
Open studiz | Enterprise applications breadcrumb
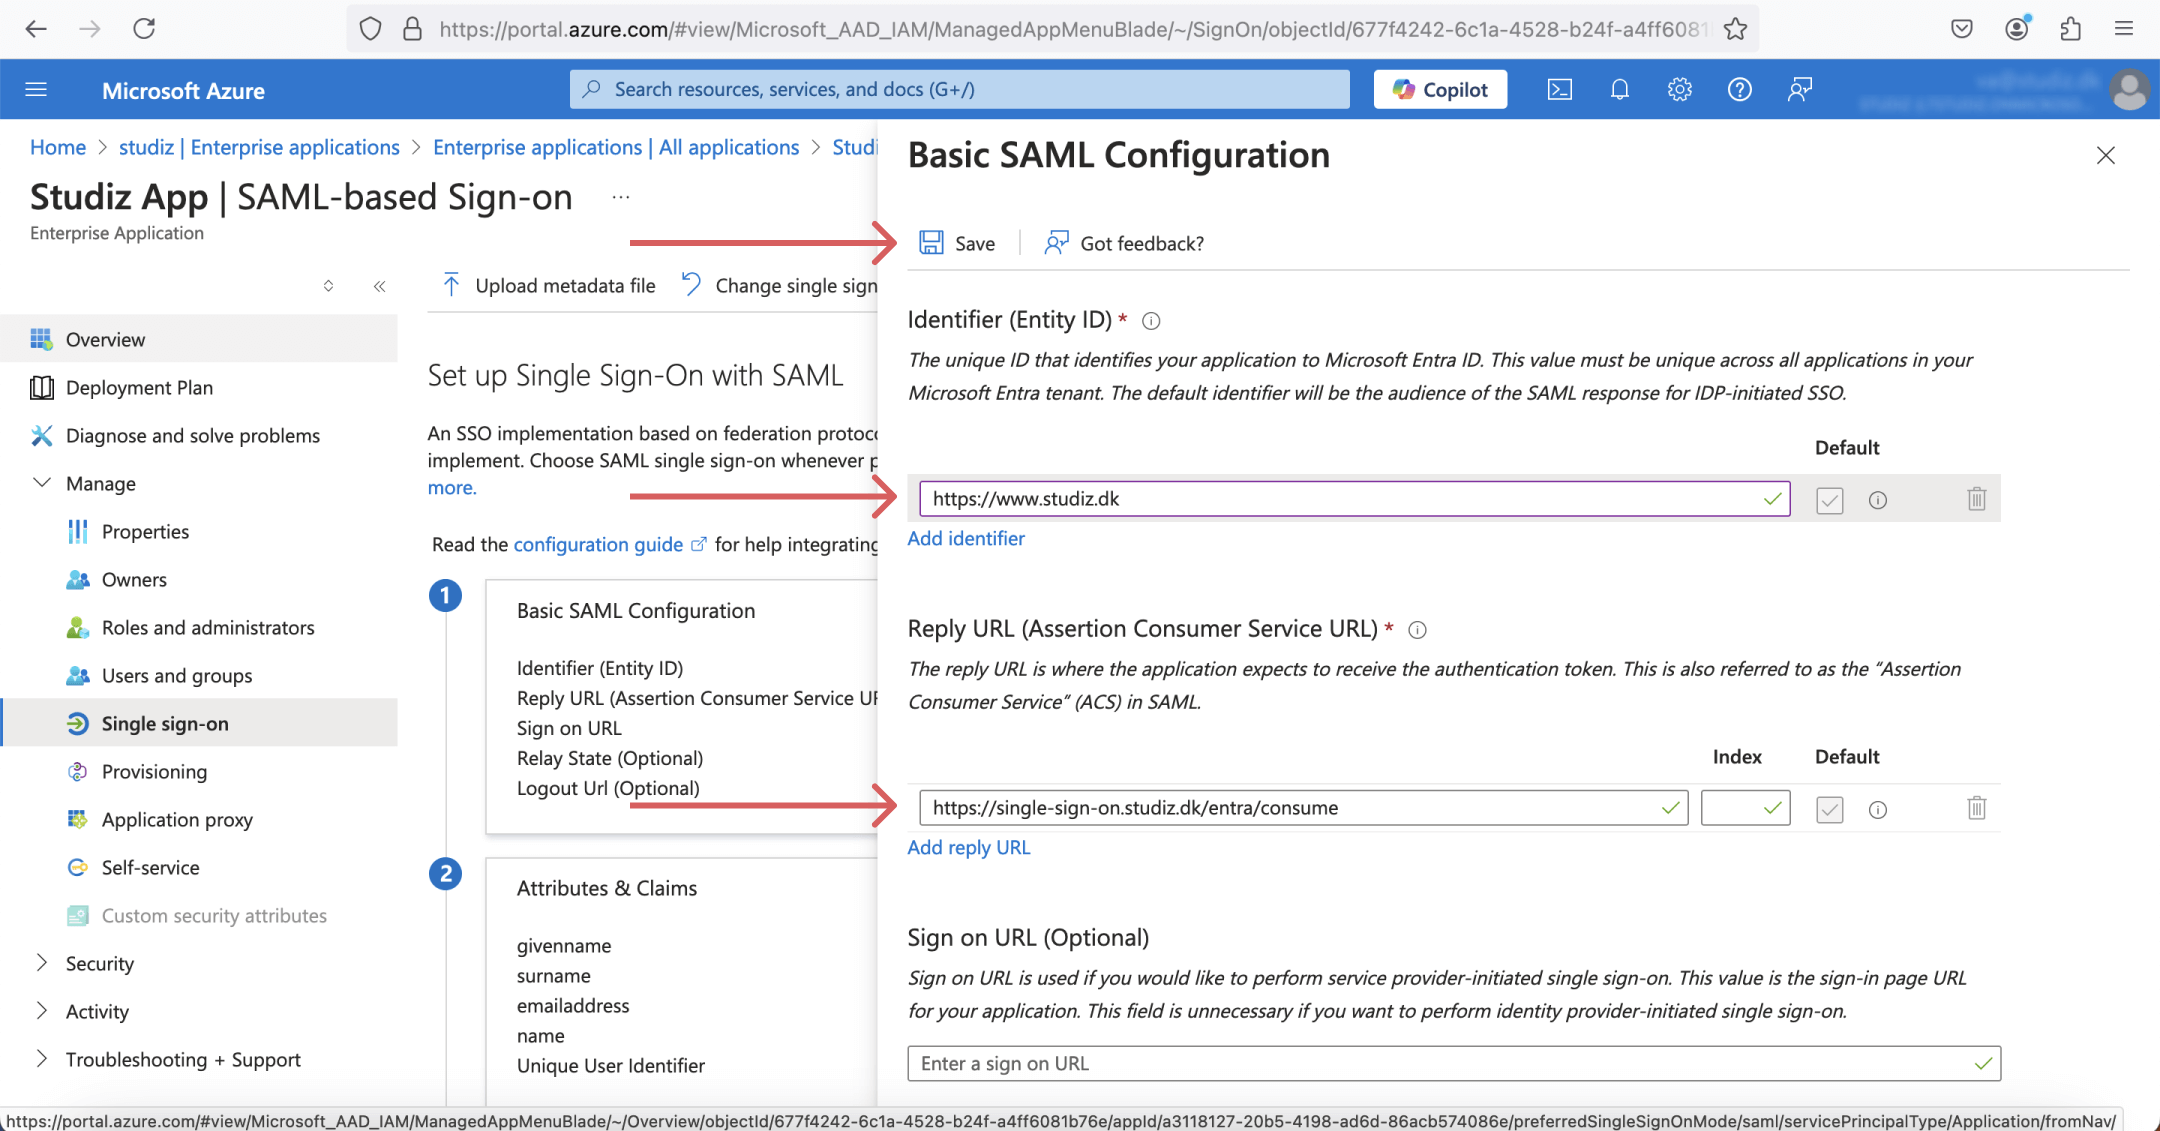[x=259, y=148]
